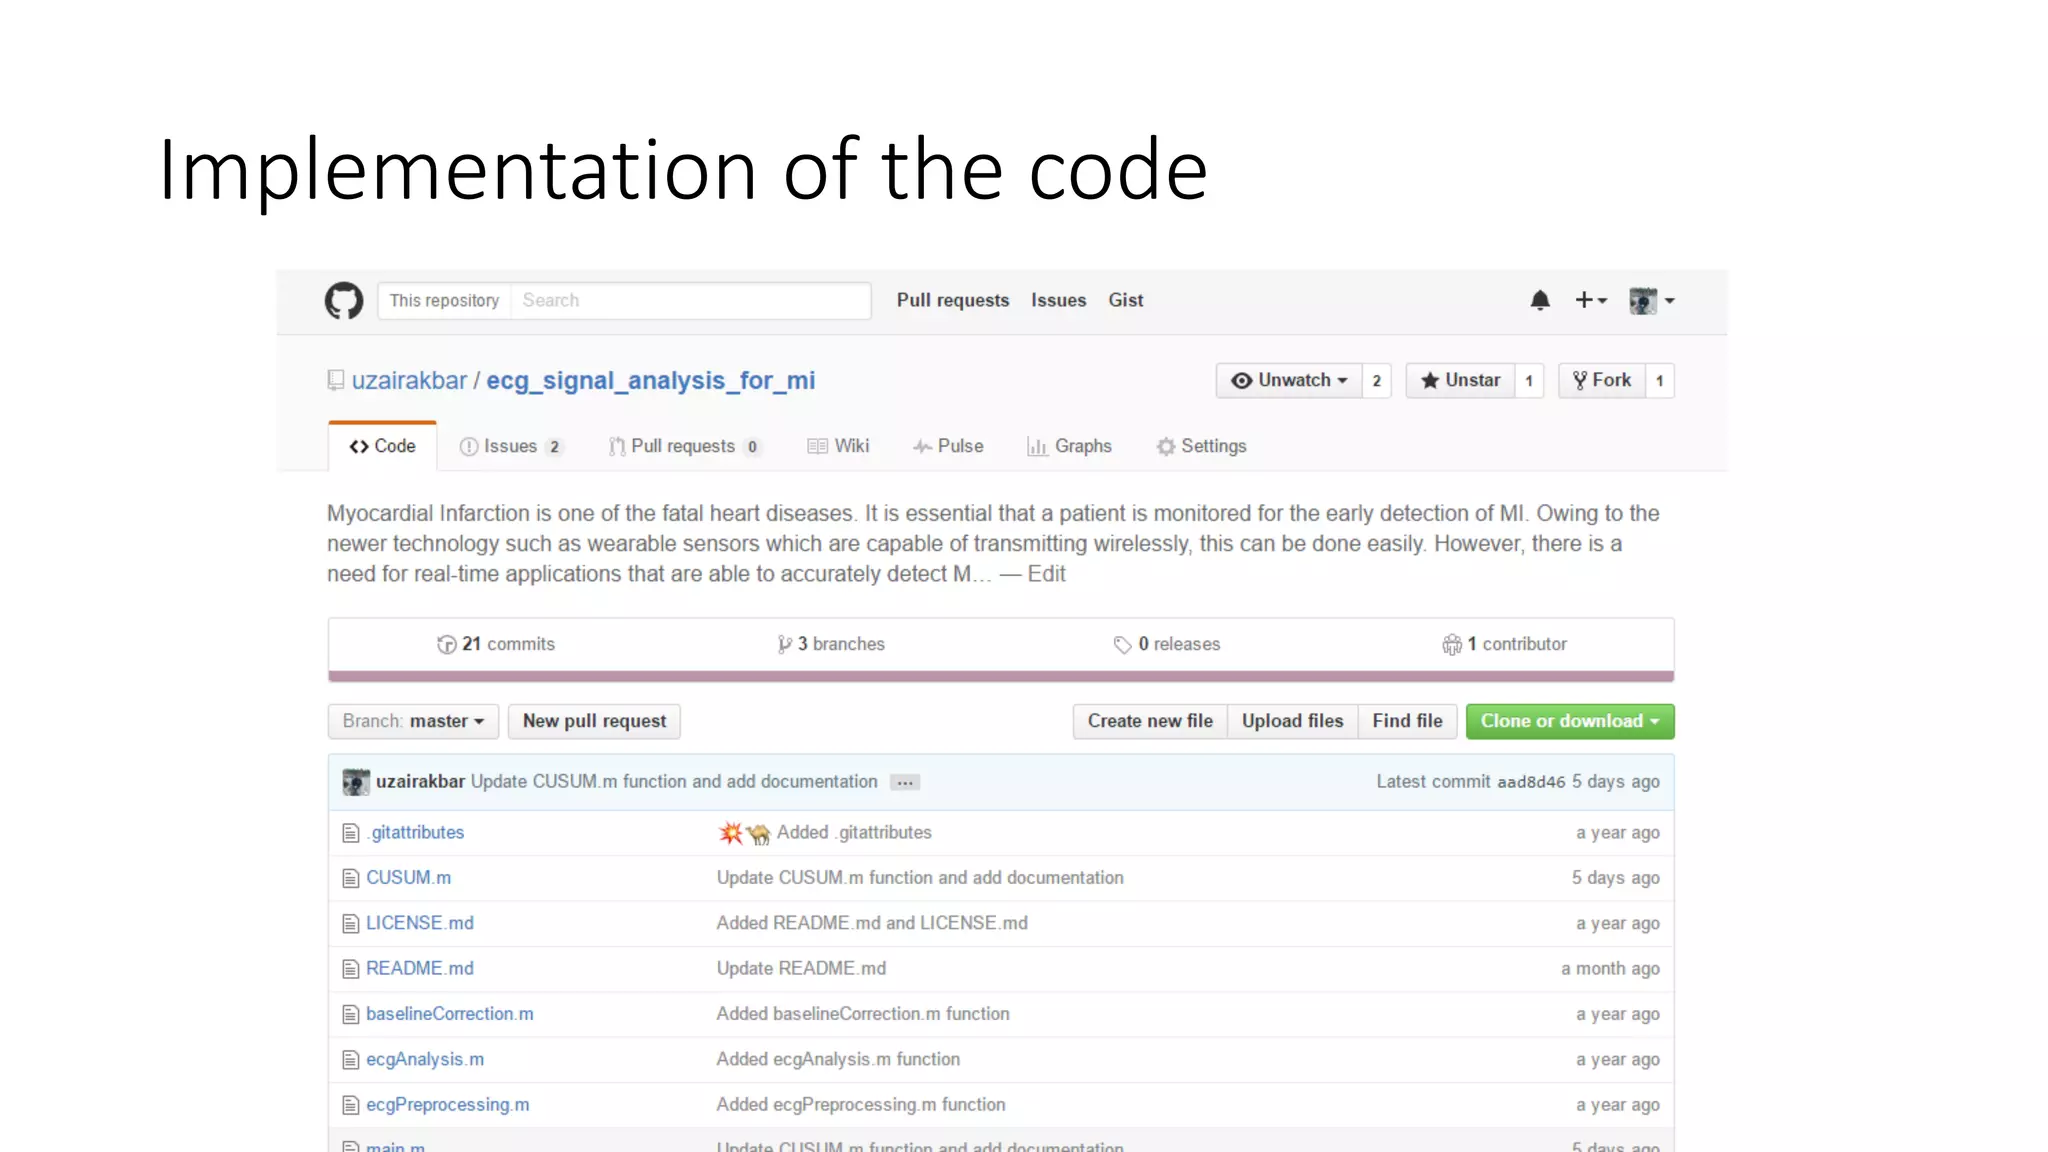Click the commits history icon
2048x1152 pixels.
[x=446, y=645]
